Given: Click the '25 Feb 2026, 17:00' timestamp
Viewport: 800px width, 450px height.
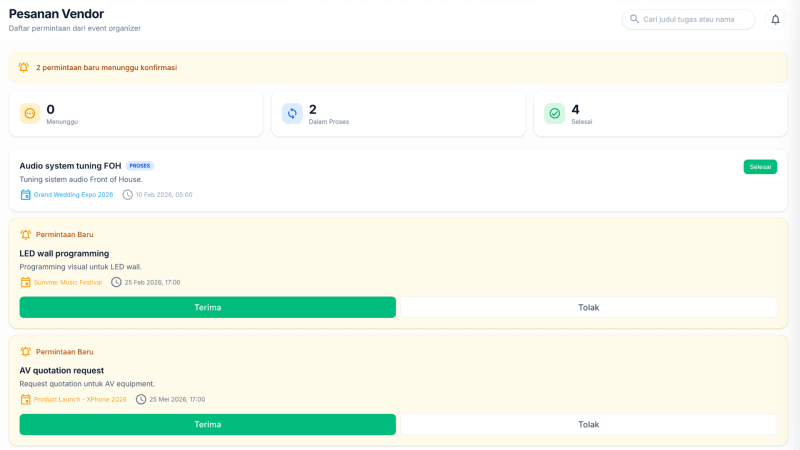Looking at the screenshot, I should (153, 283).
